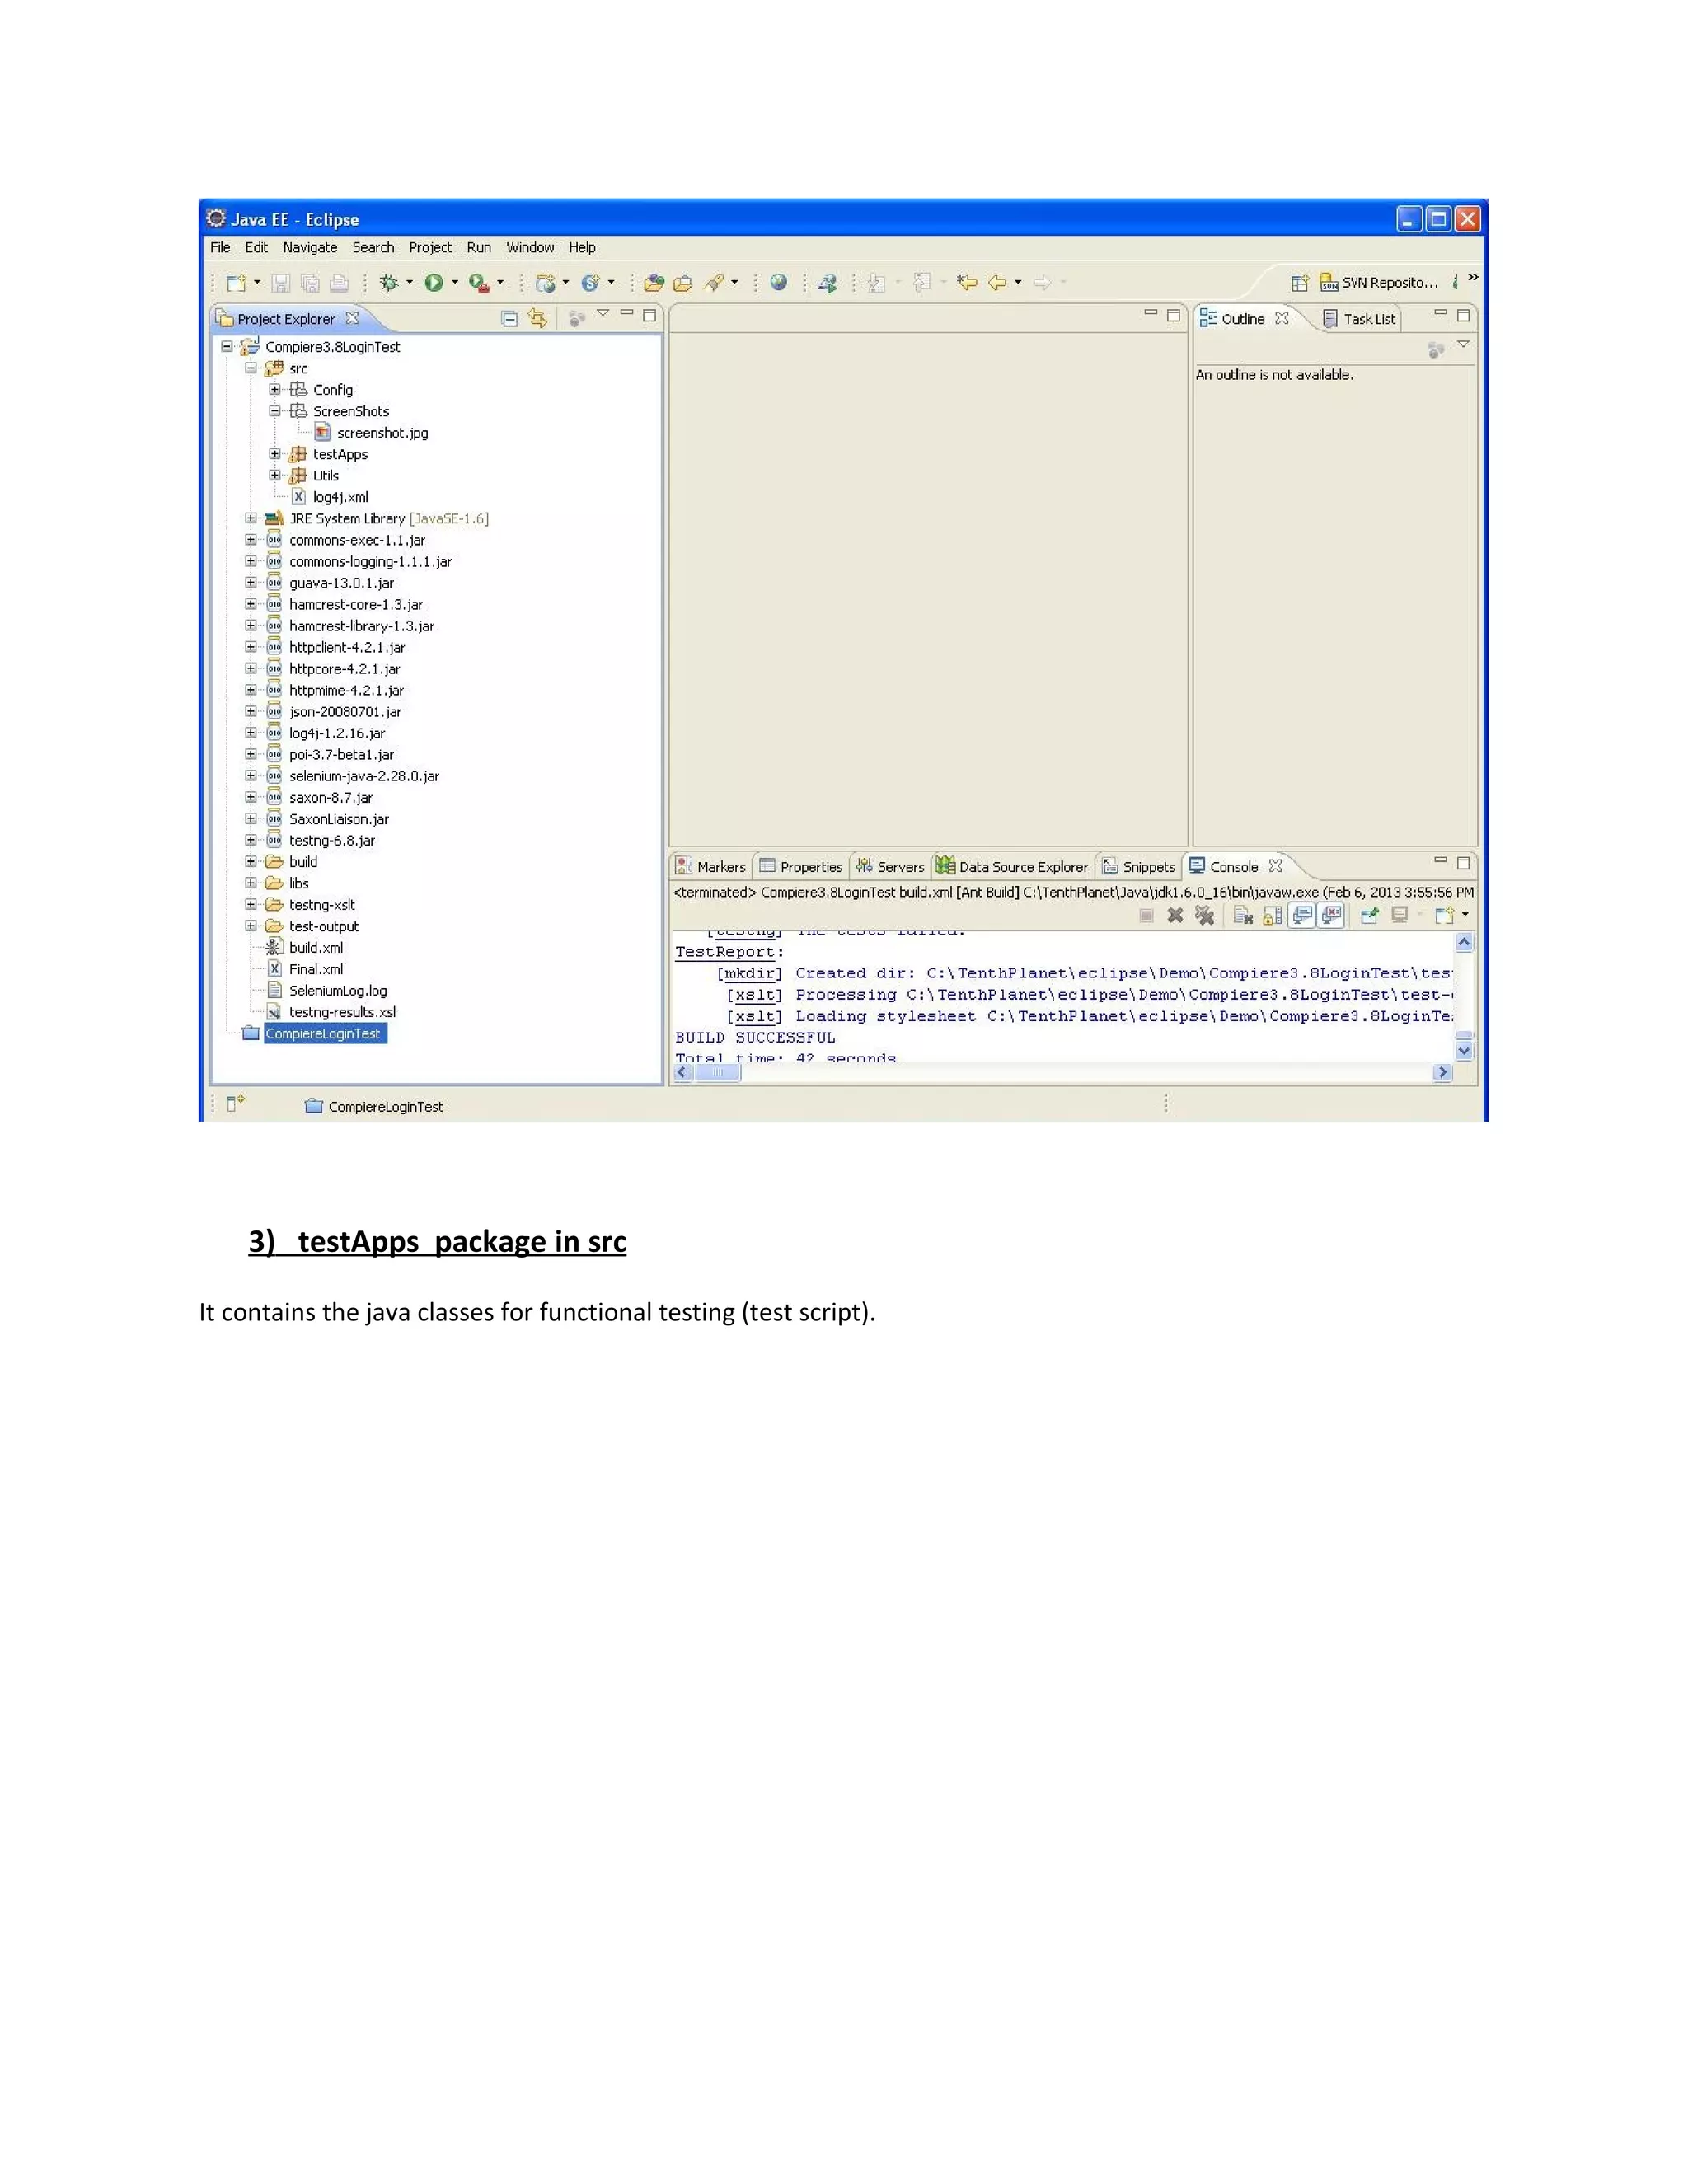1688x2184 pixels.
Task: Switch to the Task List tab
Action: click(x=1359, y=319)
